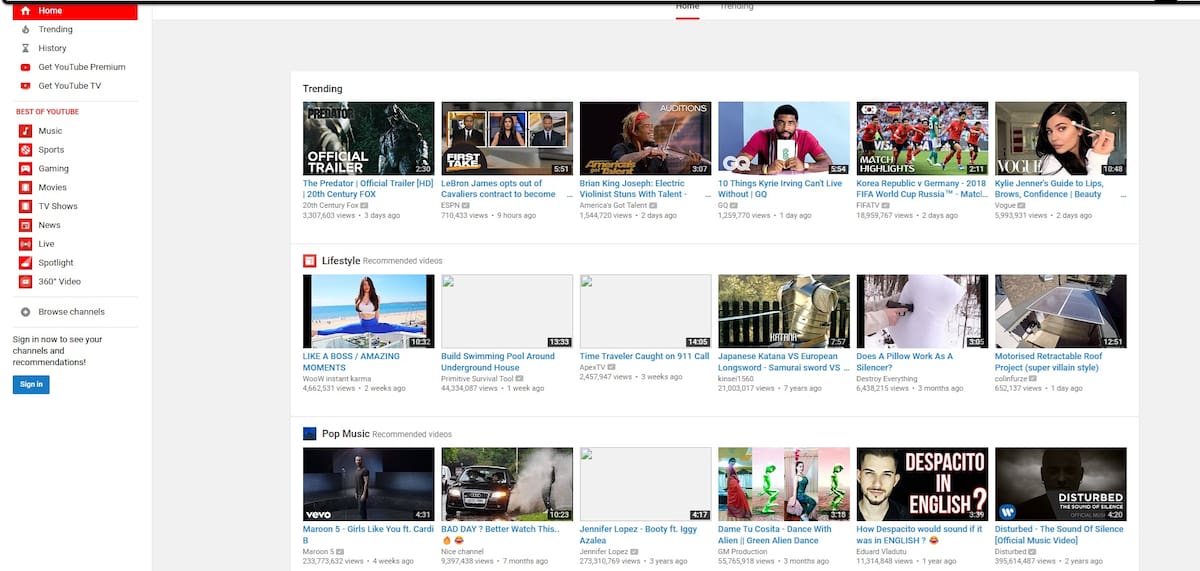Open the 360° Video channel icon
Image resolution: width=1200 pixels, height=571 pixels.
25,282
